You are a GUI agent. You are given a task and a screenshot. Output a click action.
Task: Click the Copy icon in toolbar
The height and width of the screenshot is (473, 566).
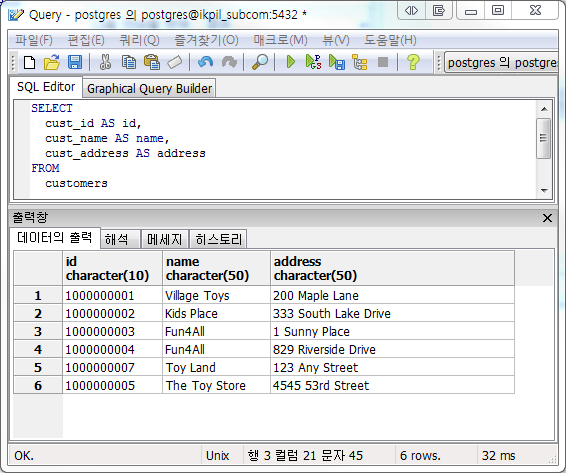tap(129, 62)
